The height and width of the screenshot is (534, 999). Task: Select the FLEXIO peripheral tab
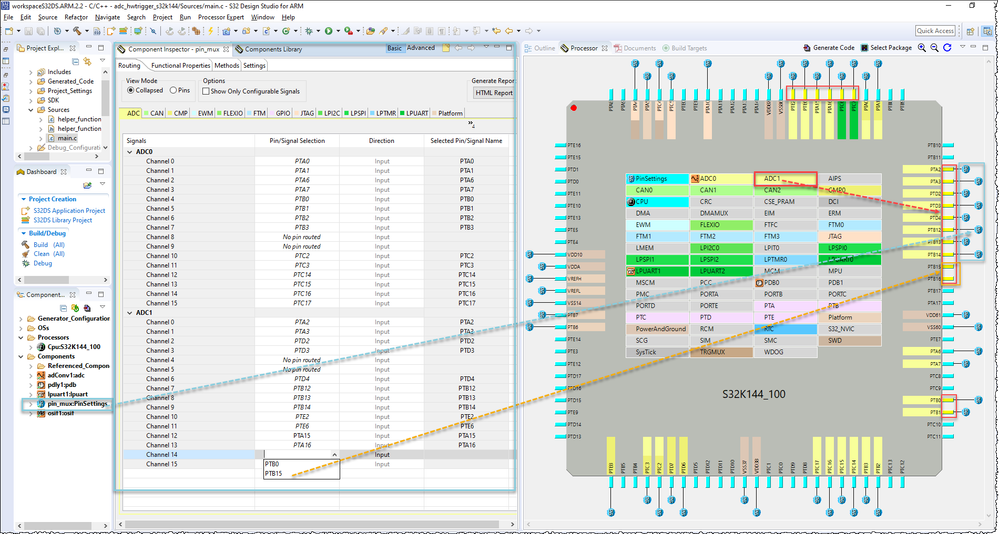coord(227,113)
